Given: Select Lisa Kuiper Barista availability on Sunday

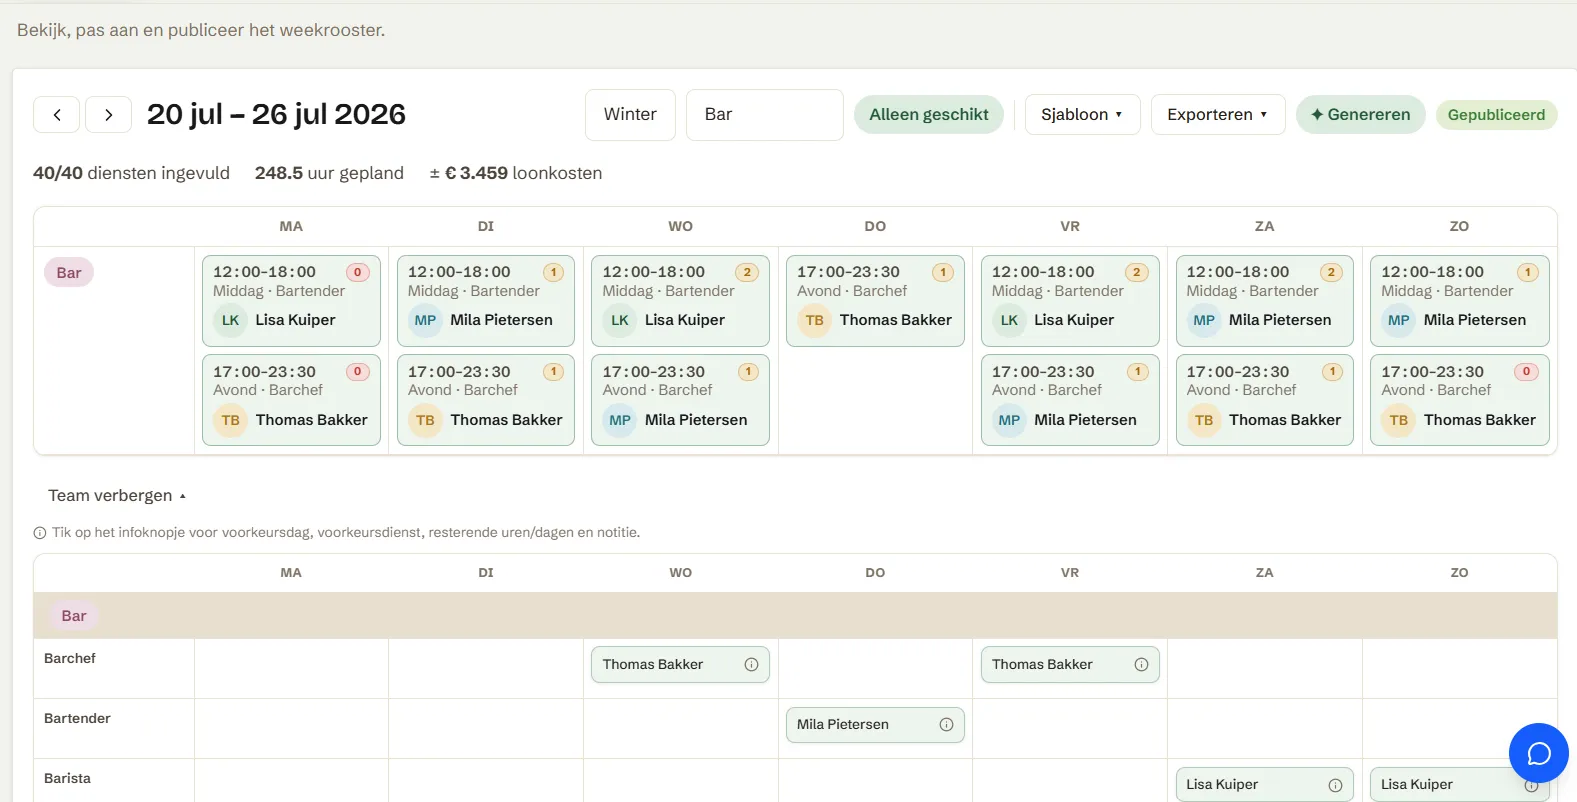Looking at the screenshot, I should (x=1459, y=785).
